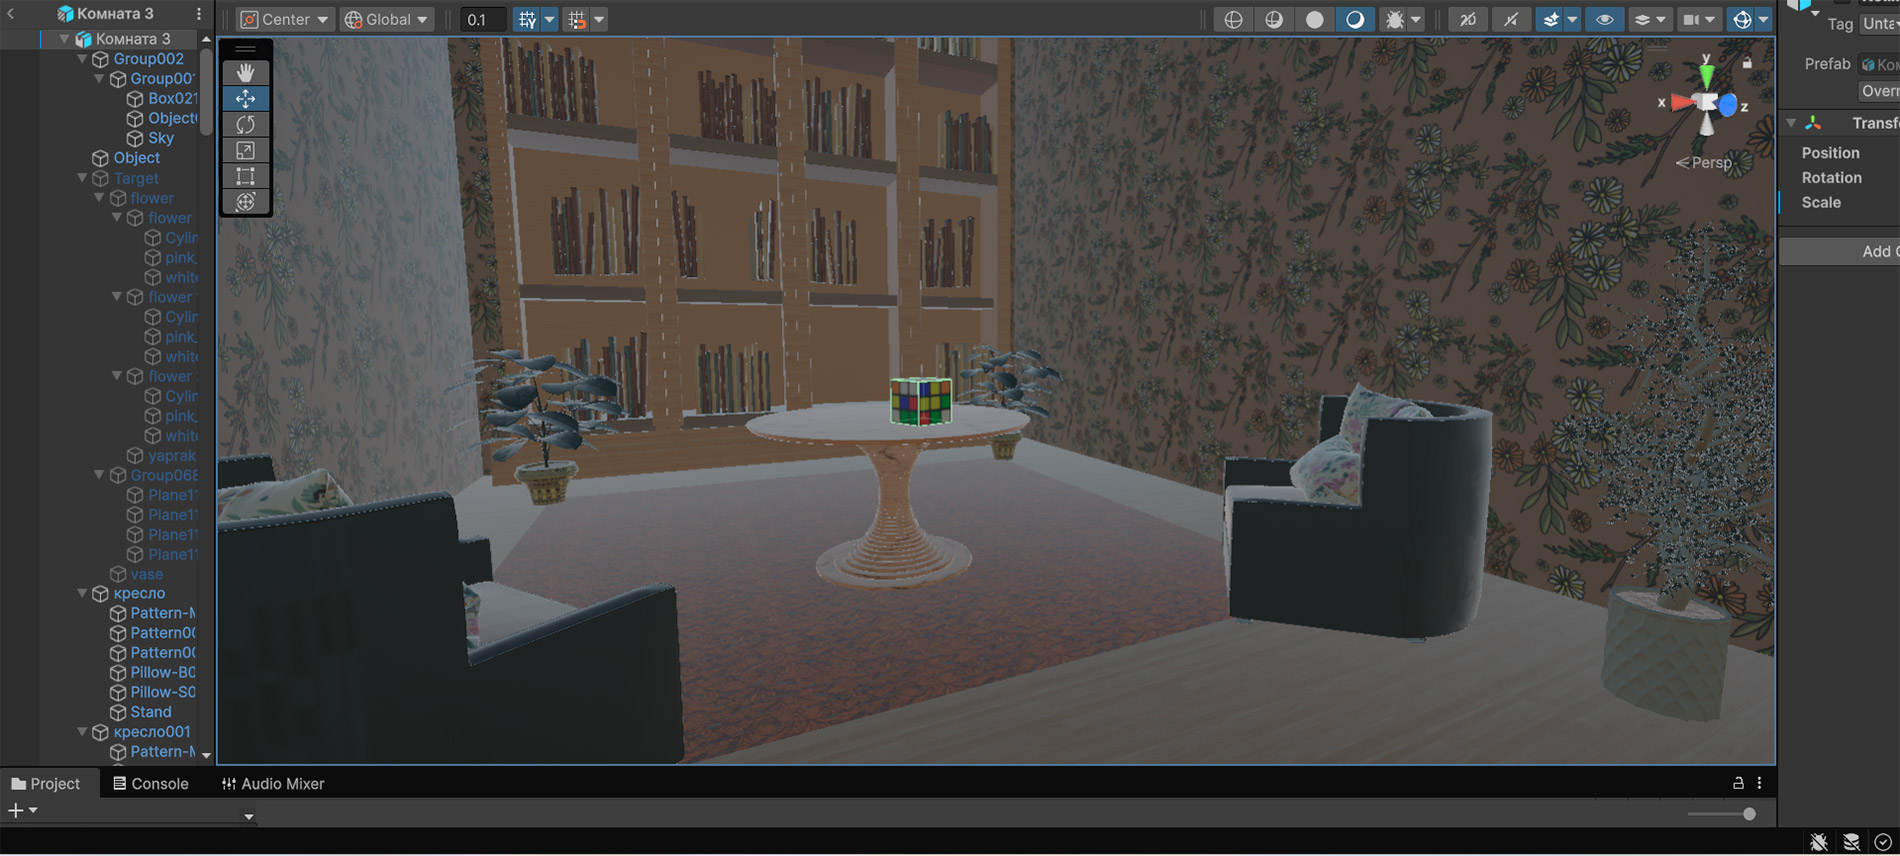The width and height of the screenshot is (1900, 856).
Task: Switch to wireframe draw mode
Action: pos(1233,20)
